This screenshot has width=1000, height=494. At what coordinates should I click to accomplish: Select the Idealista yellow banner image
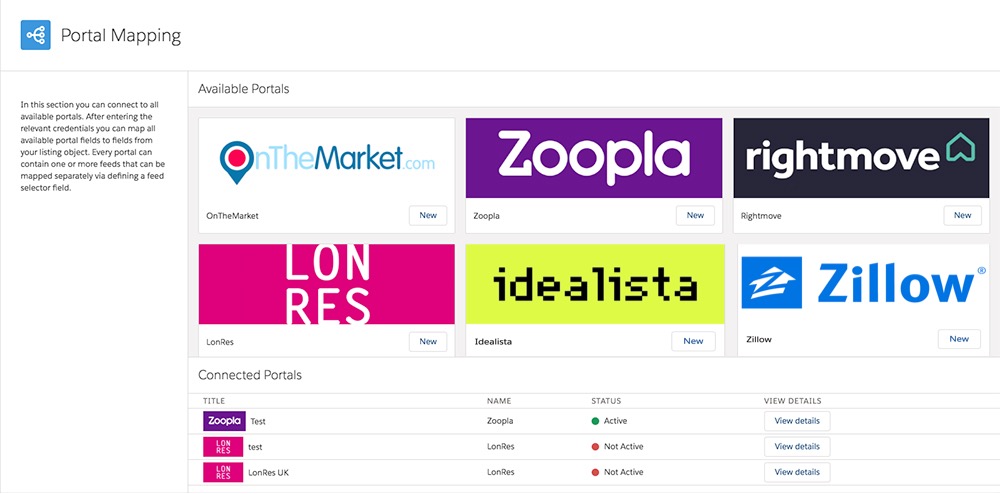click(x=594, y=284)
